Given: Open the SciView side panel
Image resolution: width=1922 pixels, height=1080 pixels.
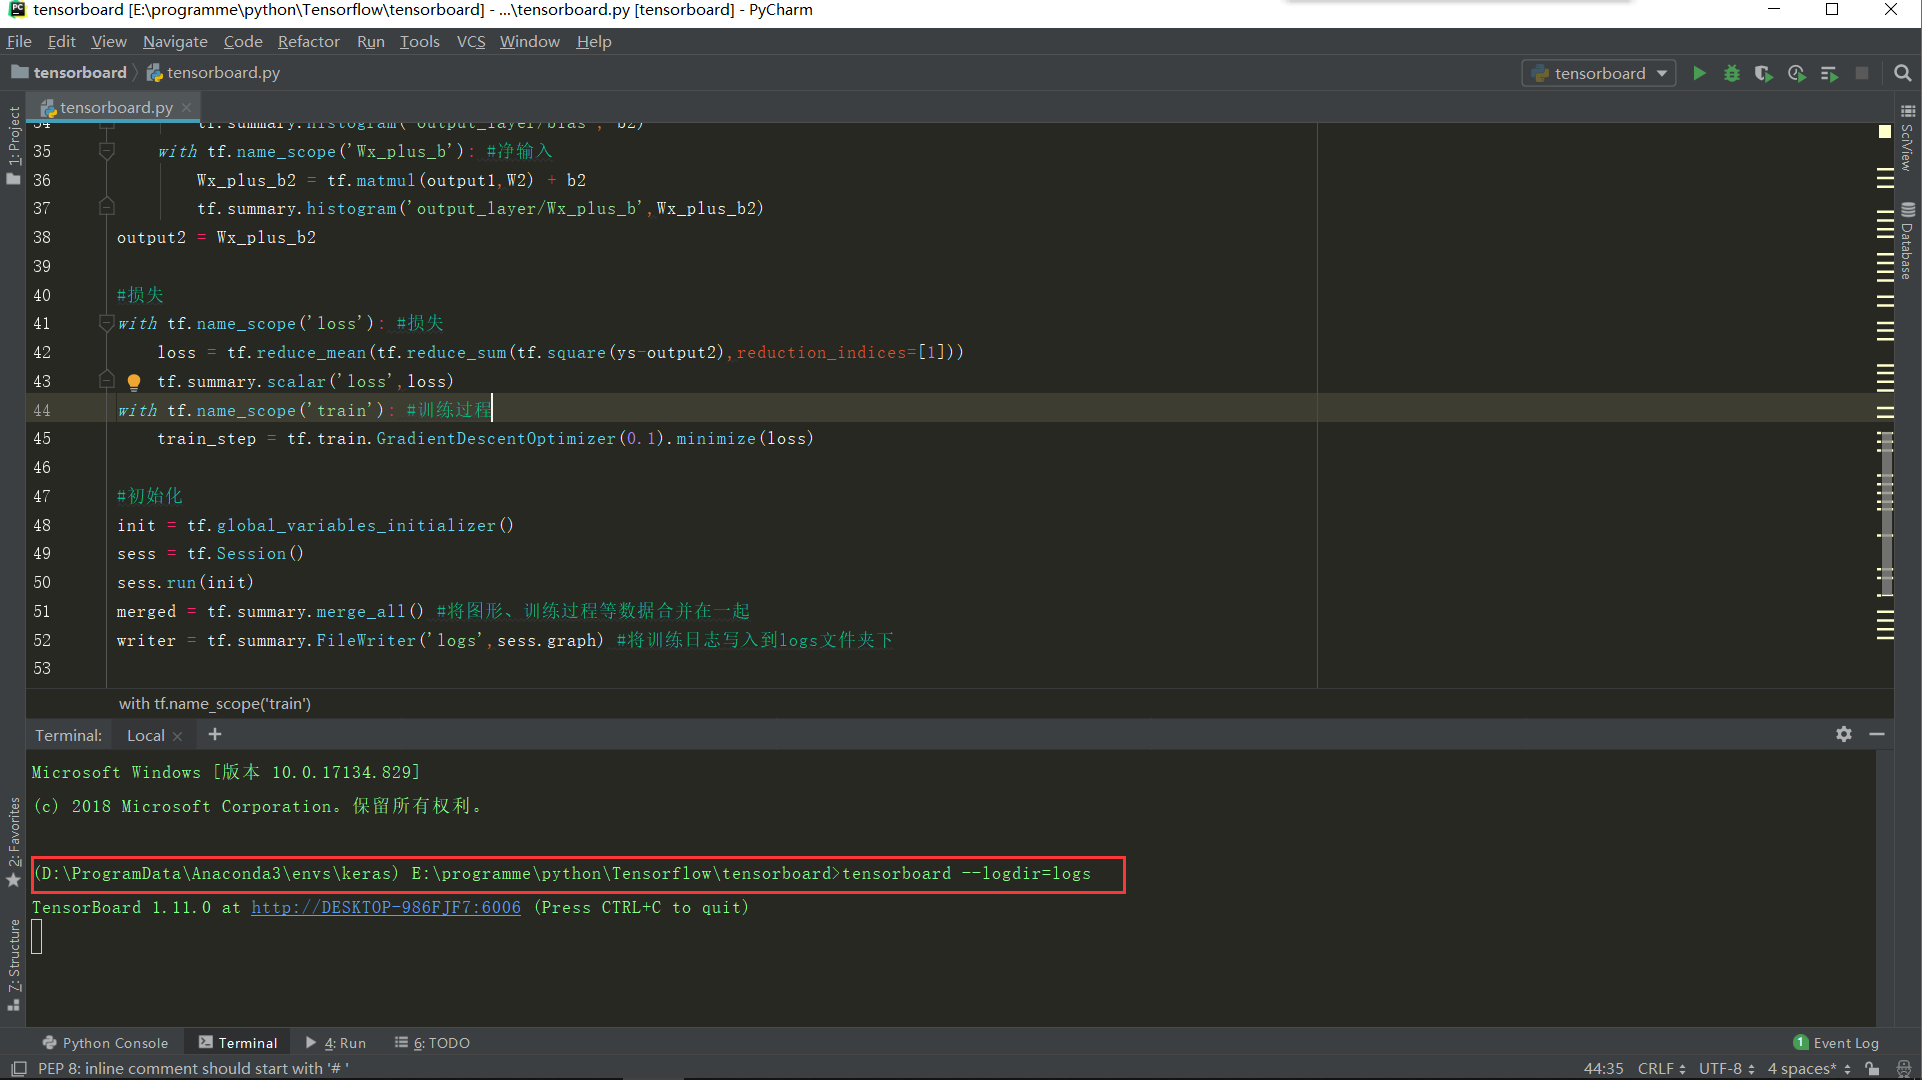Looking at the screenshot, I should point(1908,150).
